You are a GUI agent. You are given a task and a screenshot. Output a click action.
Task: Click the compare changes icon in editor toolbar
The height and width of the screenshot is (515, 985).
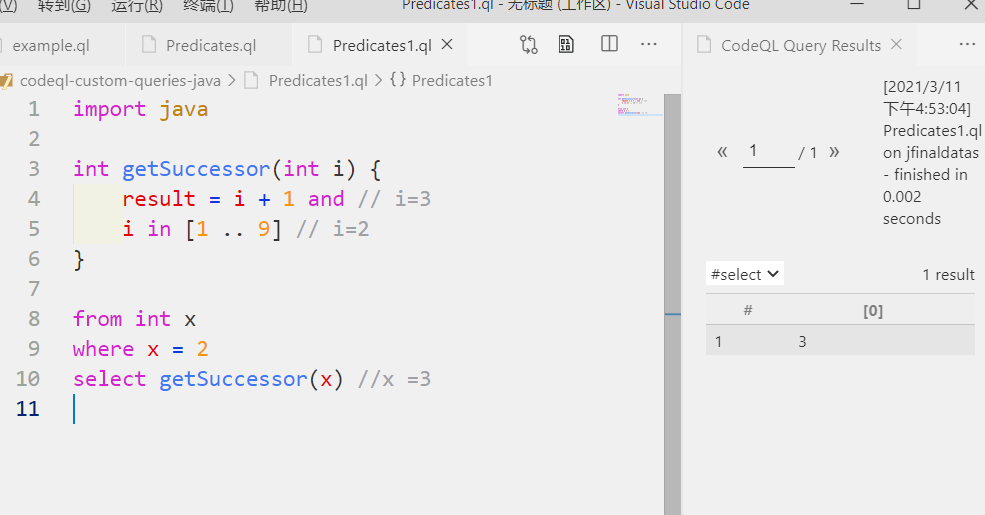coord(528,45)
